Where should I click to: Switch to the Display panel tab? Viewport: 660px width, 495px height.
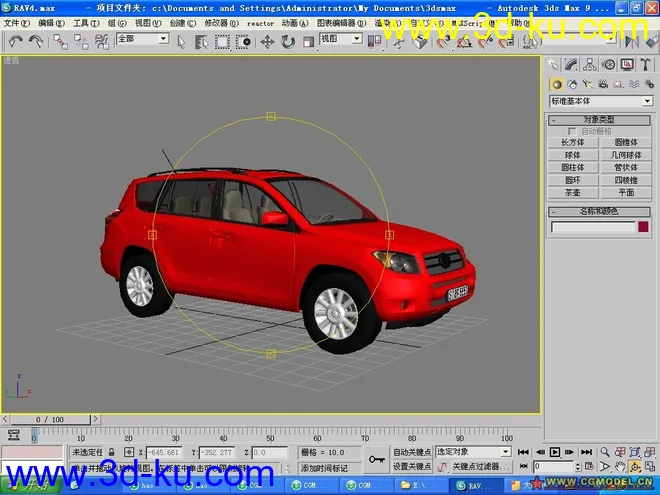pyautogui.click(x=627, y=64)
